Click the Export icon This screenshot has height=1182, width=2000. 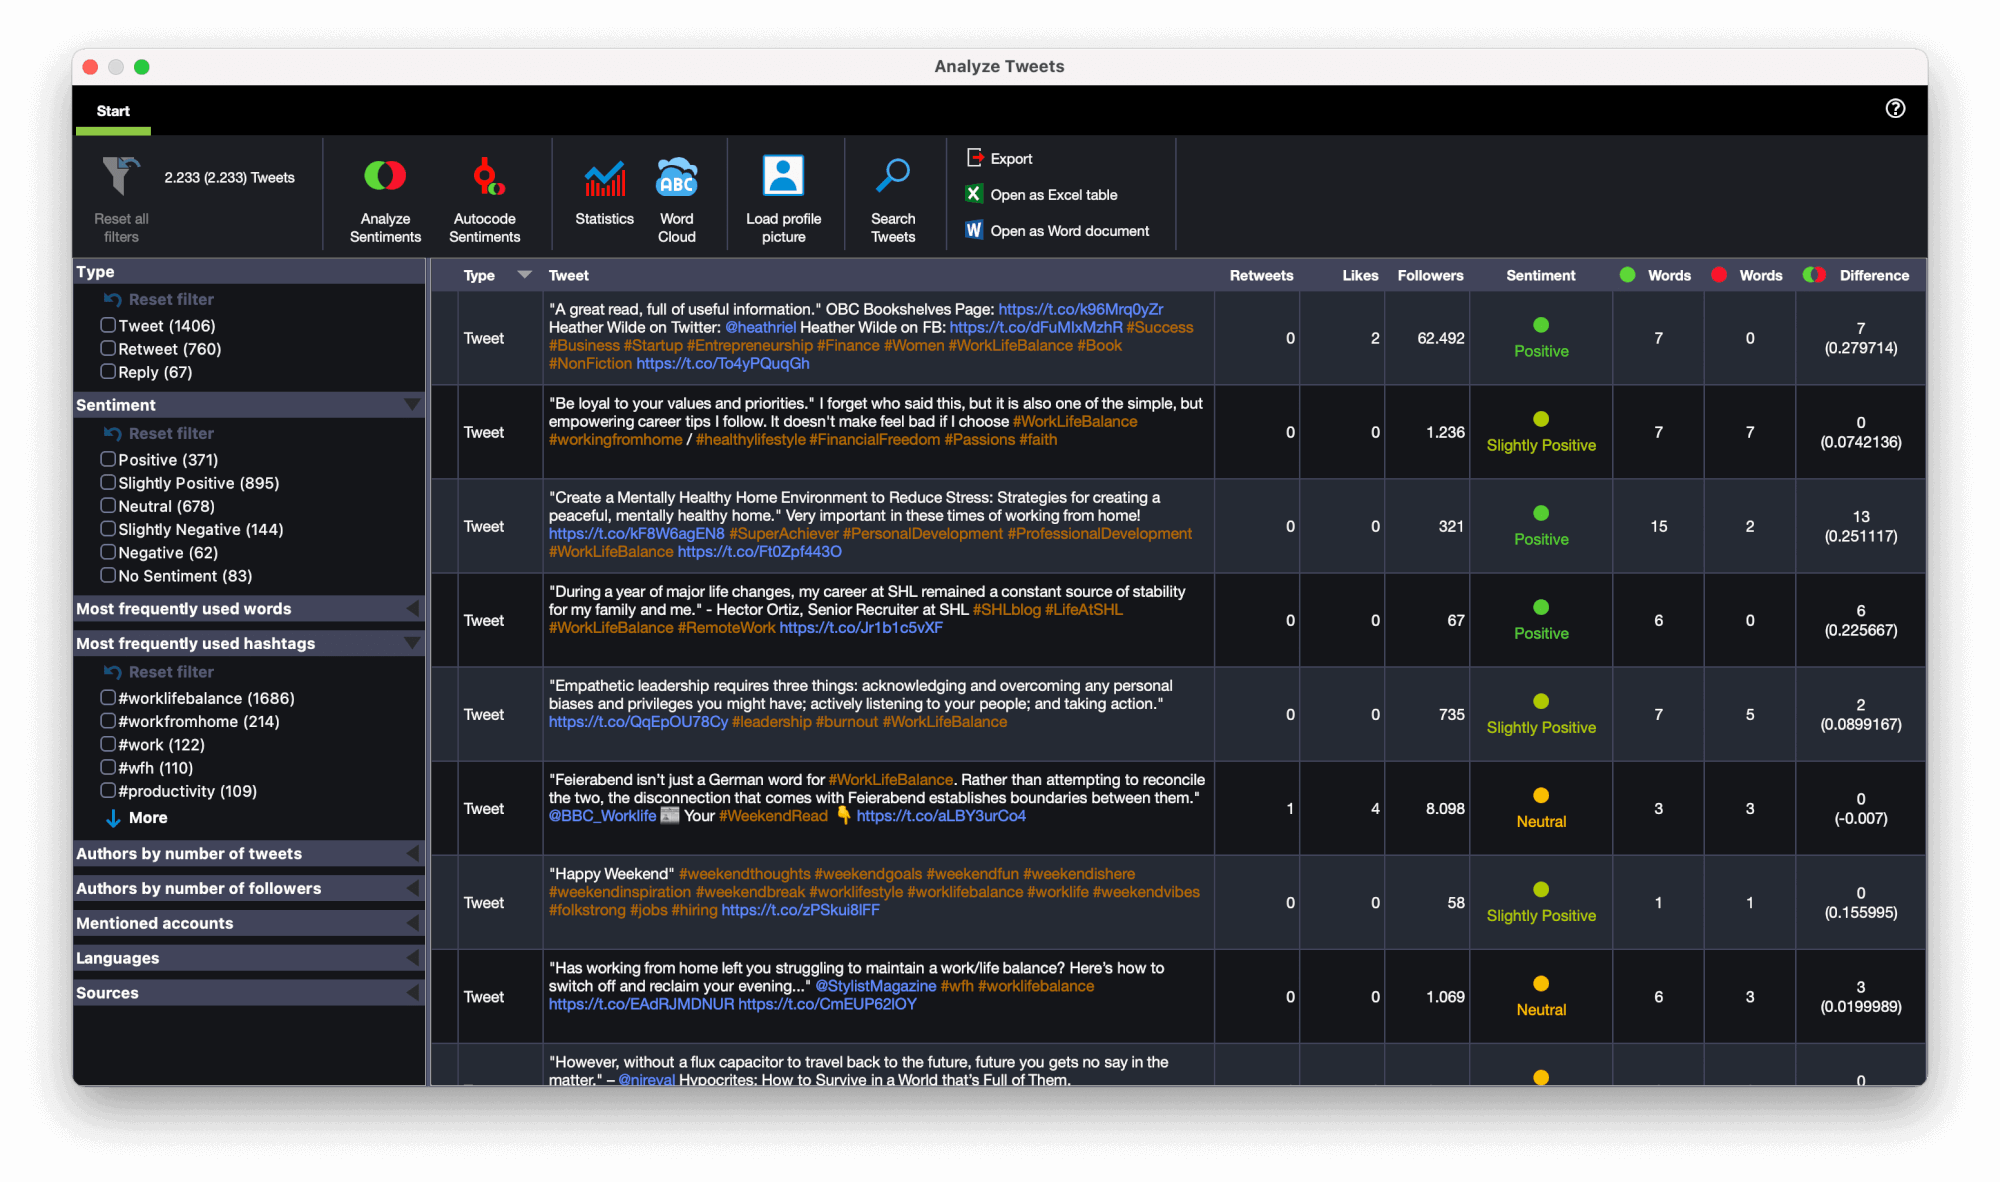pyautogui.click(x=975, y=157)
